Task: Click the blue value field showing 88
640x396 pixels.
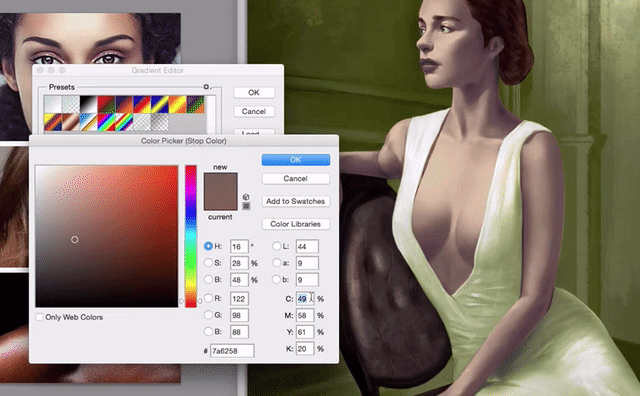Action: coord(239,332)
